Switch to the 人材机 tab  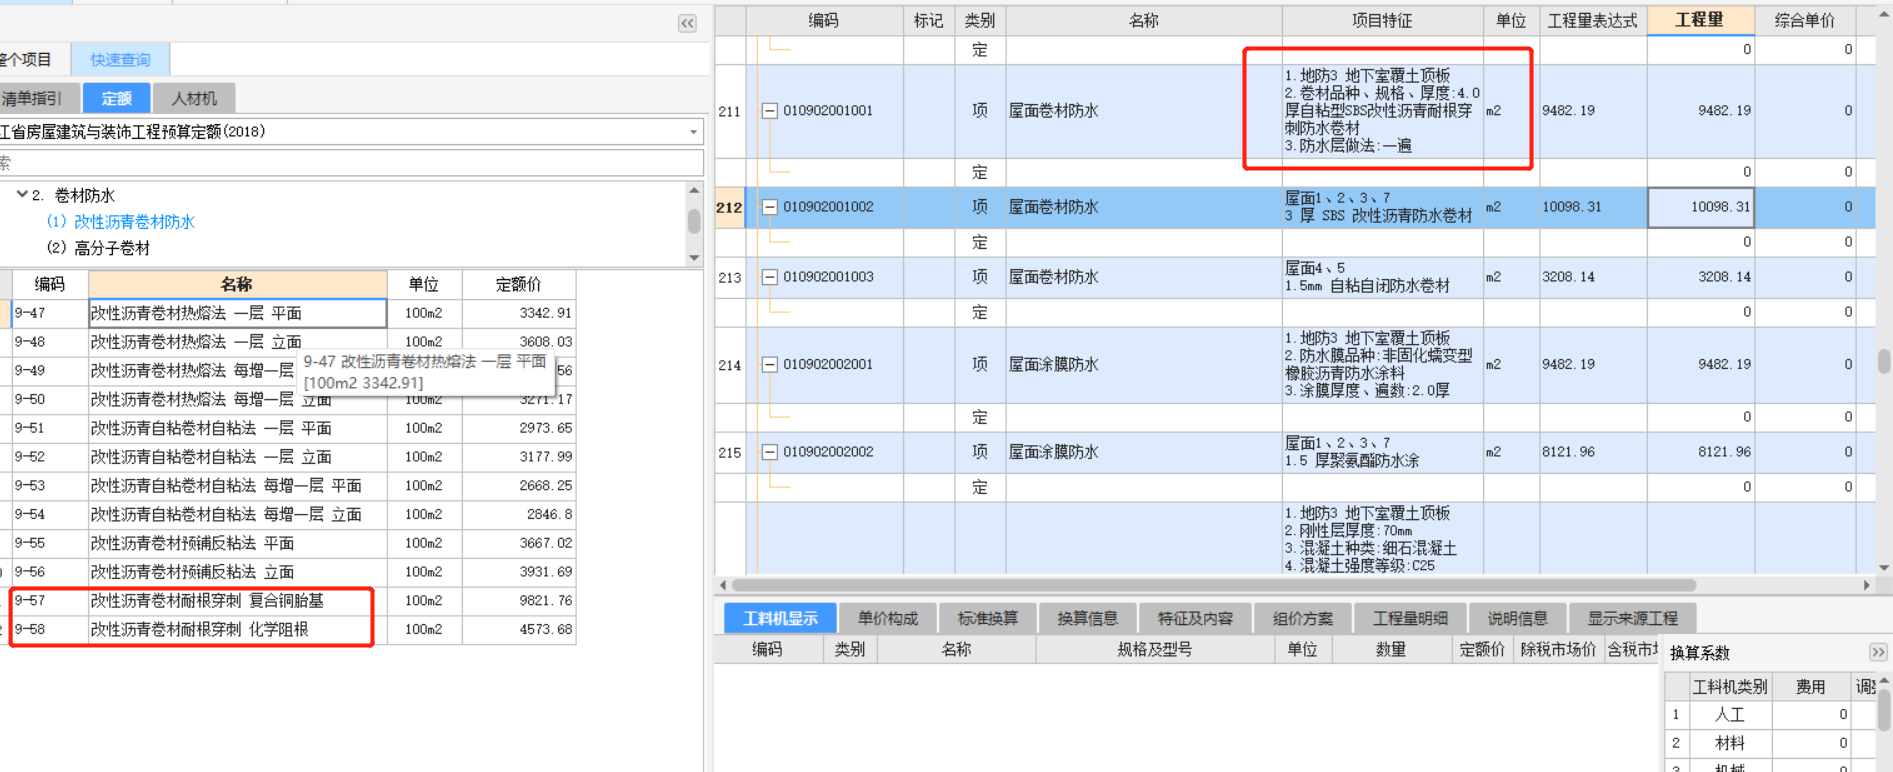tap(194, 98)
